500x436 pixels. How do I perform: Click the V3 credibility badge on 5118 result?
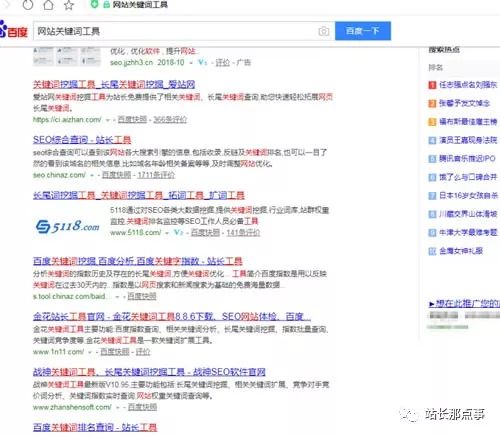[x=179, y=232]
